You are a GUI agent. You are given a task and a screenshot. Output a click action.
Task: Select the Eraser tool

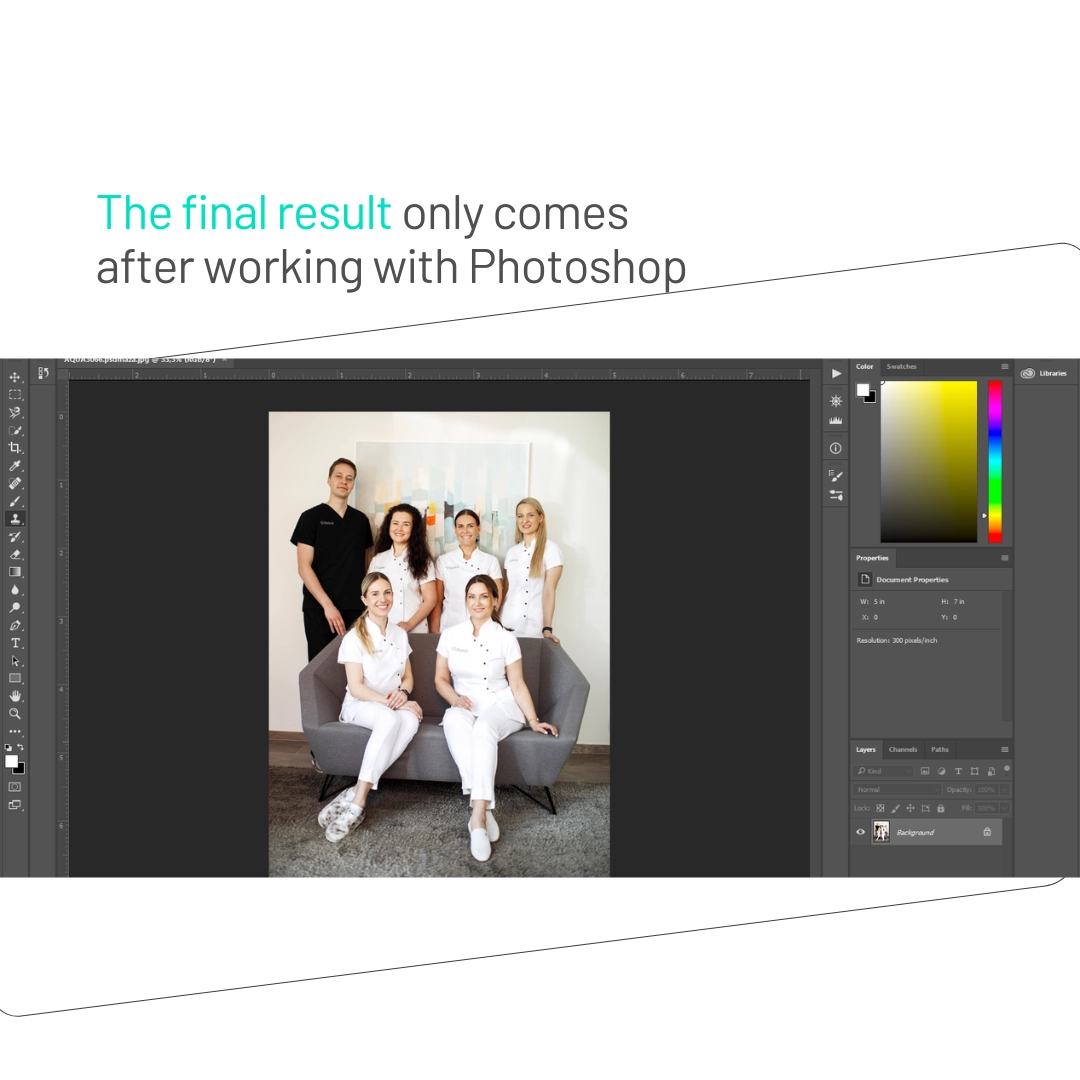pos(14,554)
